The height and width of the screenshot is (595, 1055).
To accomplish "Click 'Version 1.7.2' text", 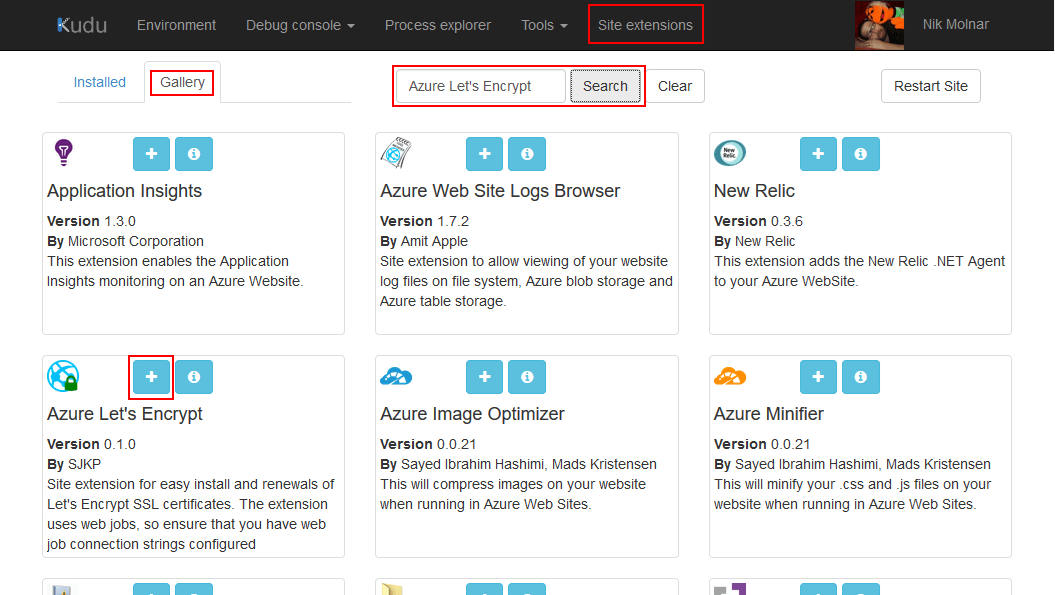I will [425, 221].
